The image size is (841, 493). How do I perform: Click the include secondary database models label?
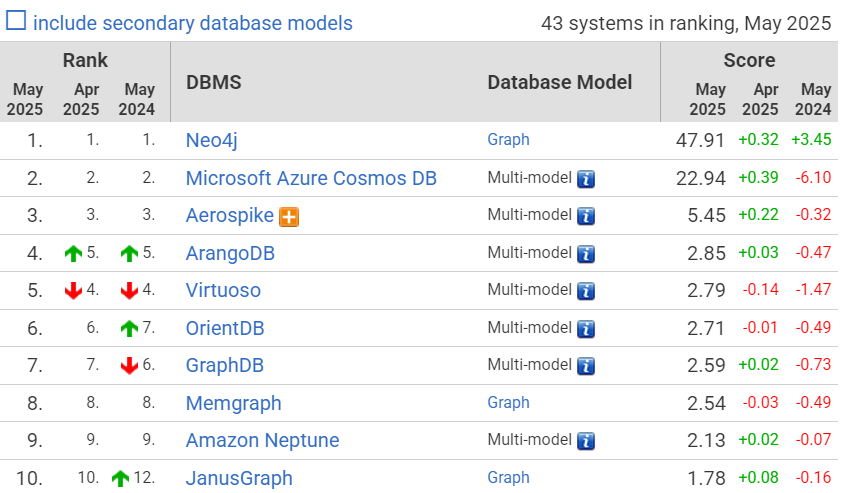point(193,23)
